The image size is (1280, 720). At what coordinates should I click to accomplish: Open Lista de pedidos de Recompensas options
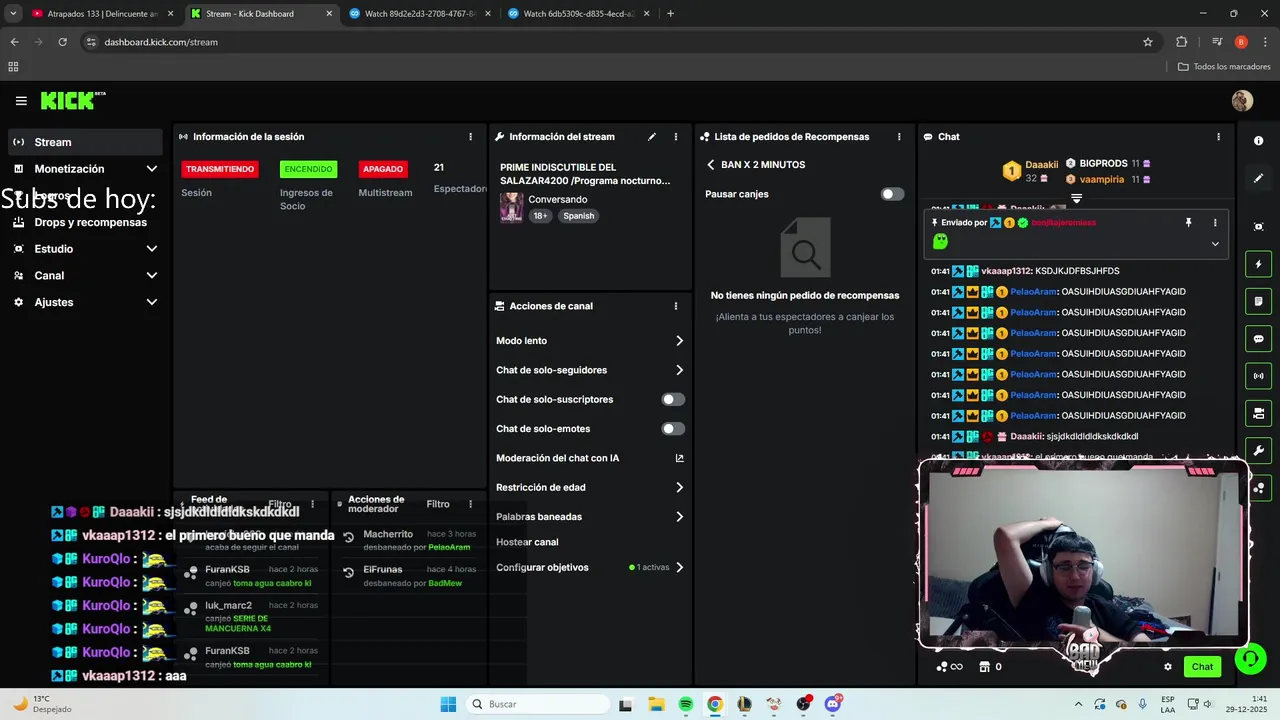899,137
